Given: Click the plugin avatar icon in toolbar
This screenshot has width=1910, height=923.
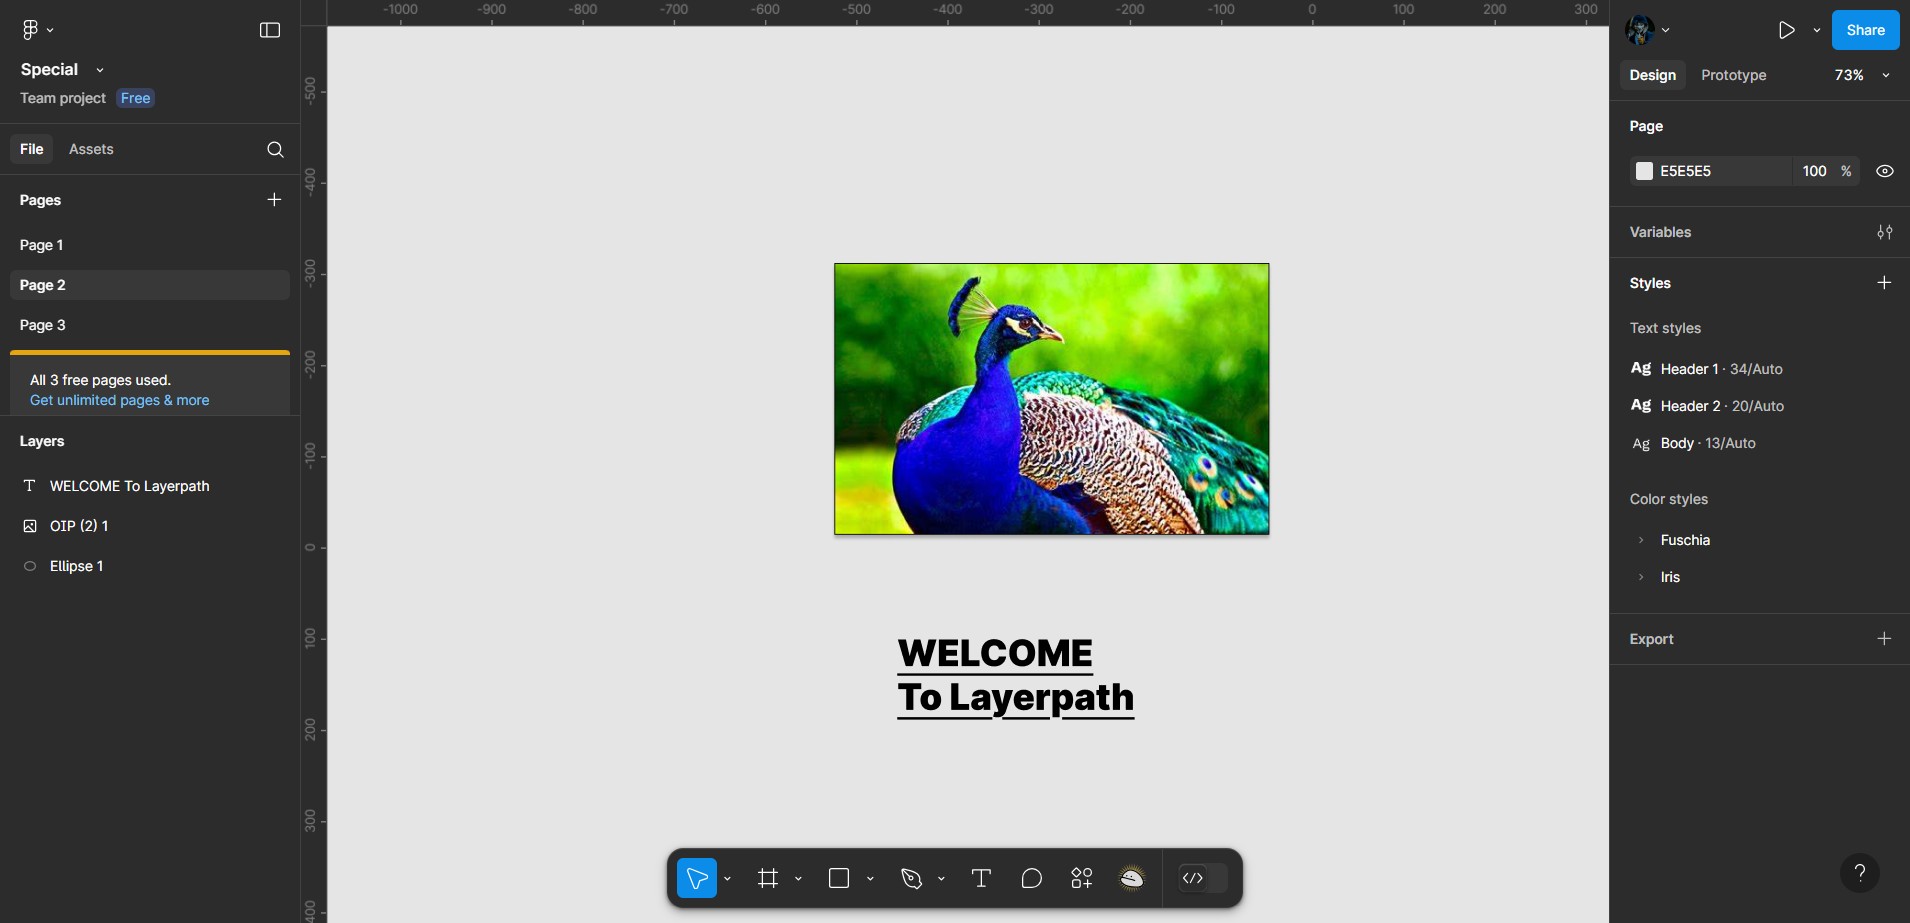Looking at the screenshot, I should tap(1132, 878).
